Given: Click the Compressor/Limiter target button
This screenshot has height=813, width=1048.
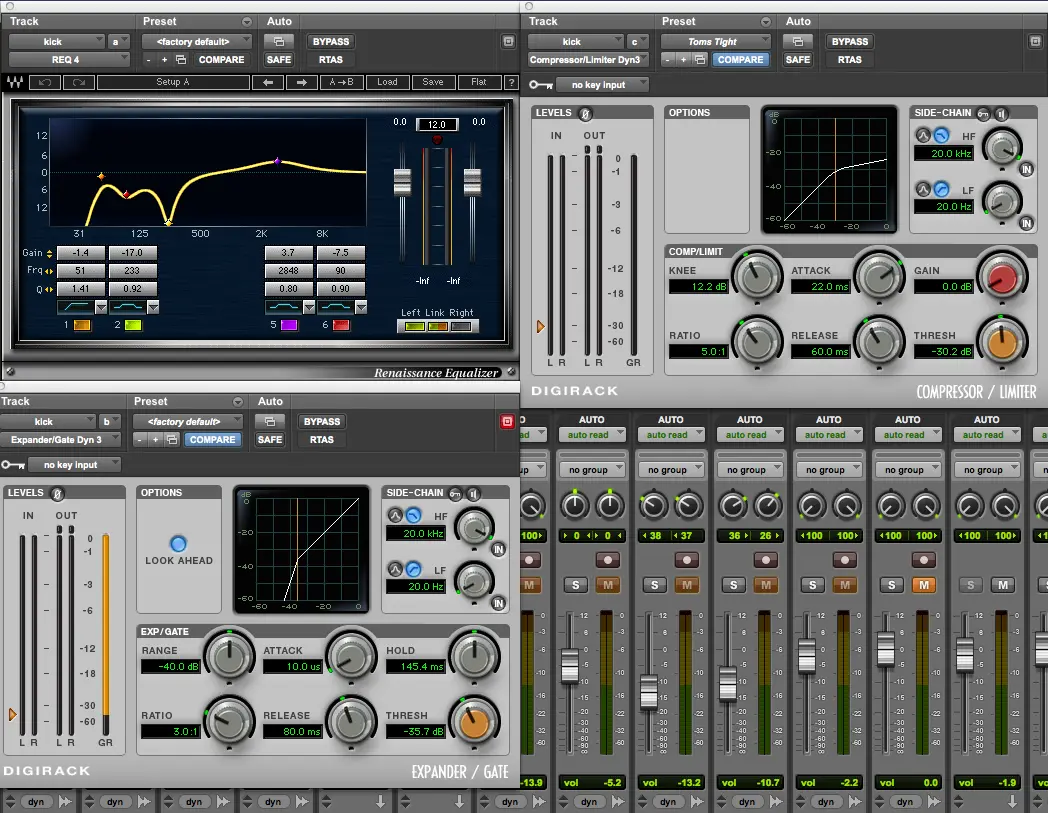Looking at the screenshot, I should [1035, 41].
